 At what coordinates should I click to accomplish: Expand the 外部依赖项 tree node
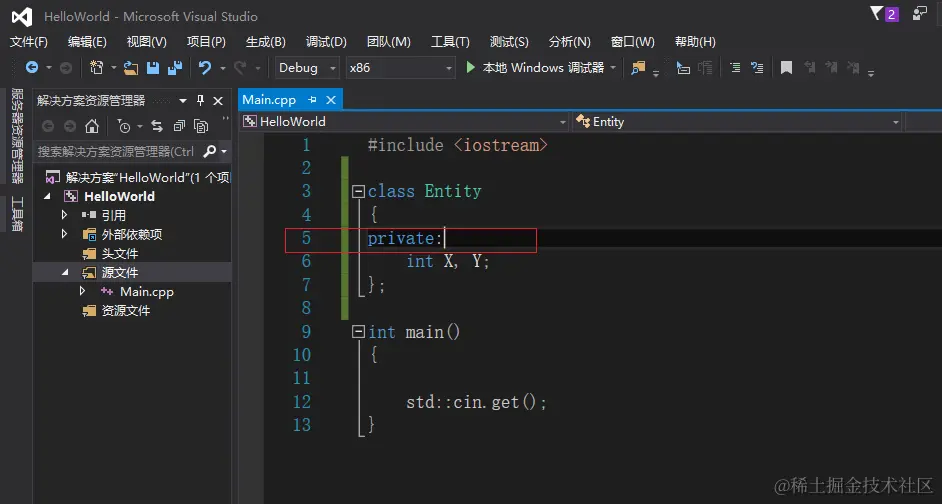[x=64, y=234]
